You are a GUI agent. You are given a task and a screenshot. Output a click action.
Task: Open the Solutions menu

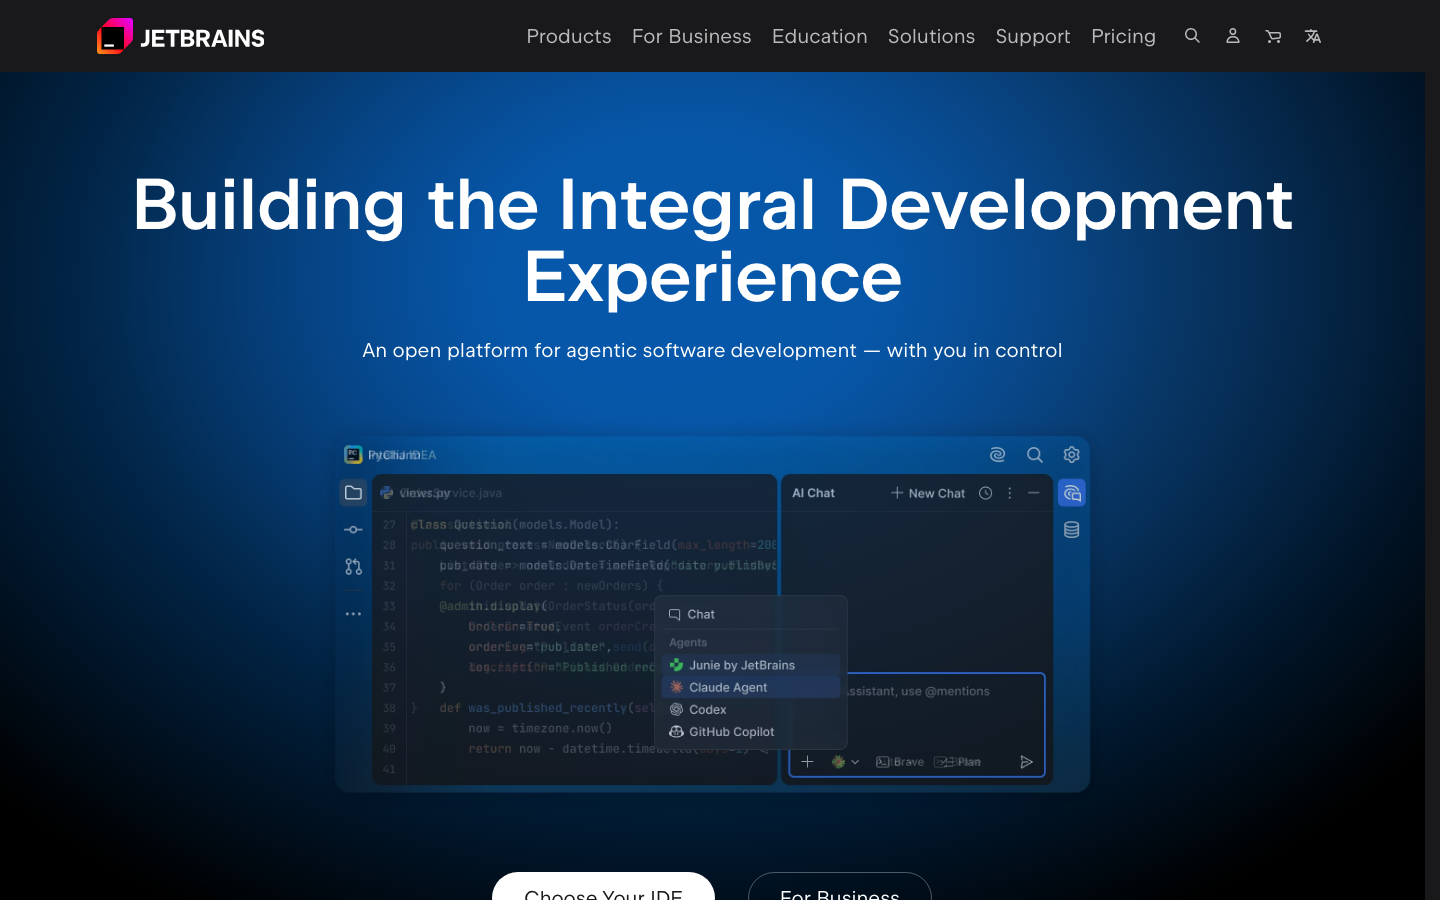point(931,36)
